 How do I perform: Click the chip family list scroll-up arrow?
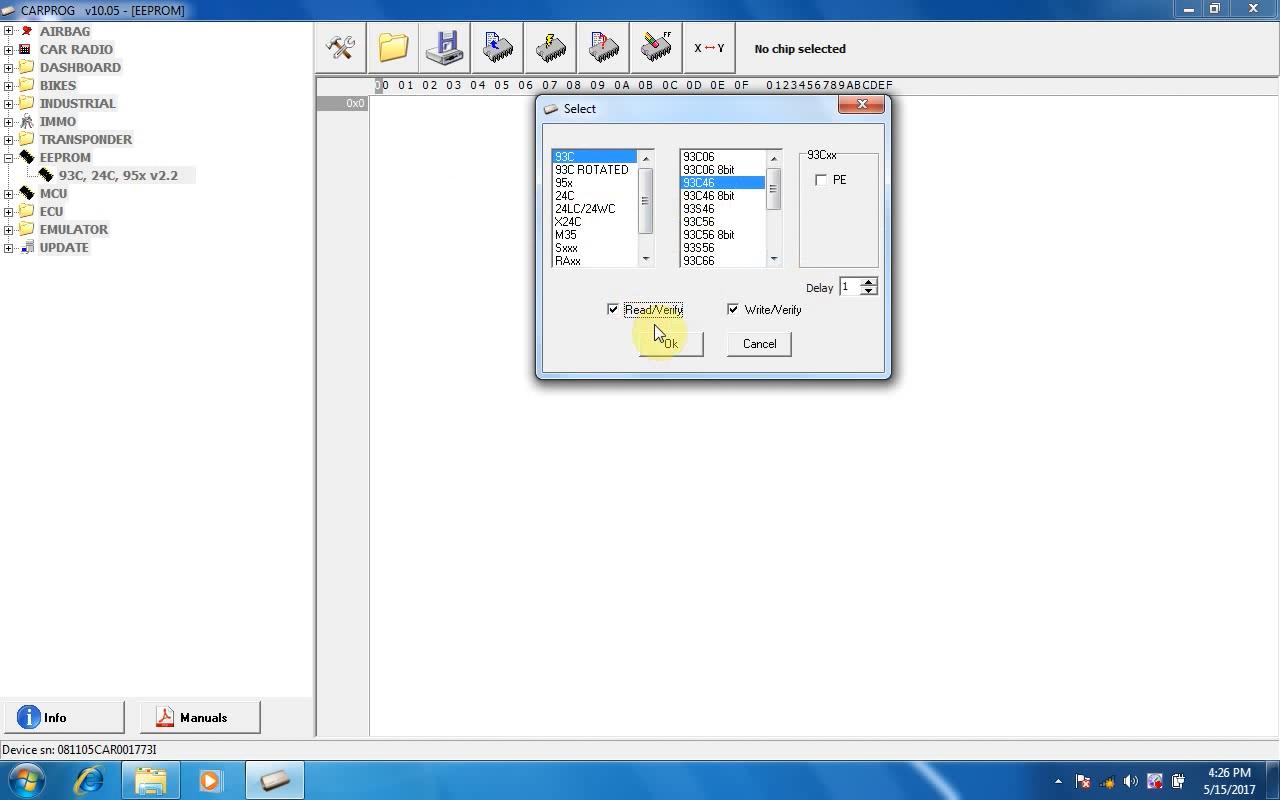click(x=646, y=158)
